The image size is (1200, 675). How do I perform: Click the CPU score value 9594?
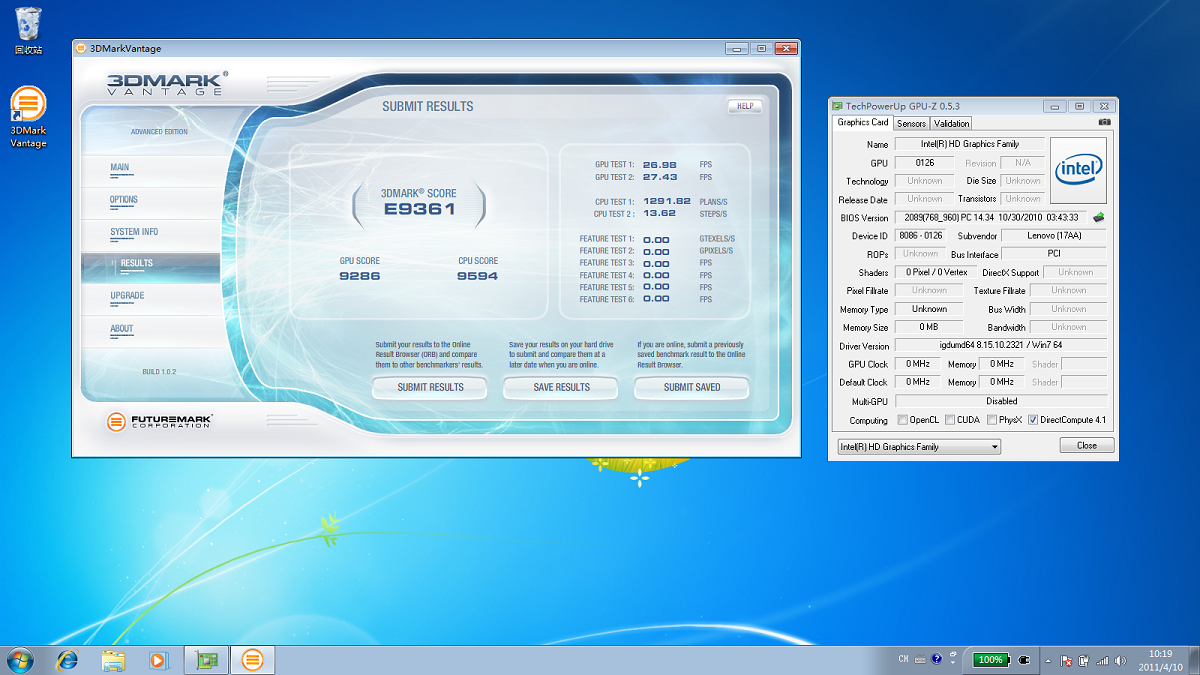coord(477,276)
